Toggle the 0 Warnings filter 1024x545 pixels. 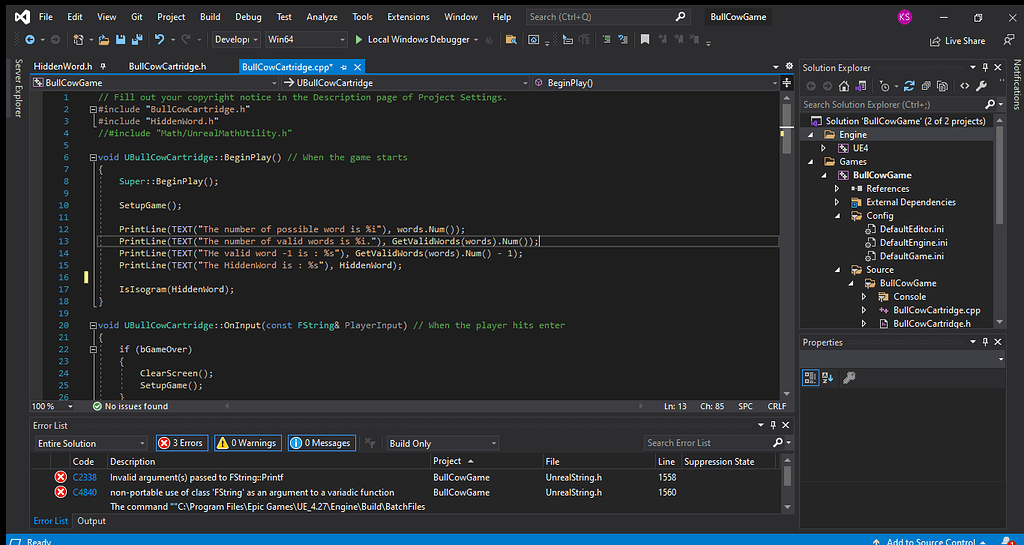(246, 443)
